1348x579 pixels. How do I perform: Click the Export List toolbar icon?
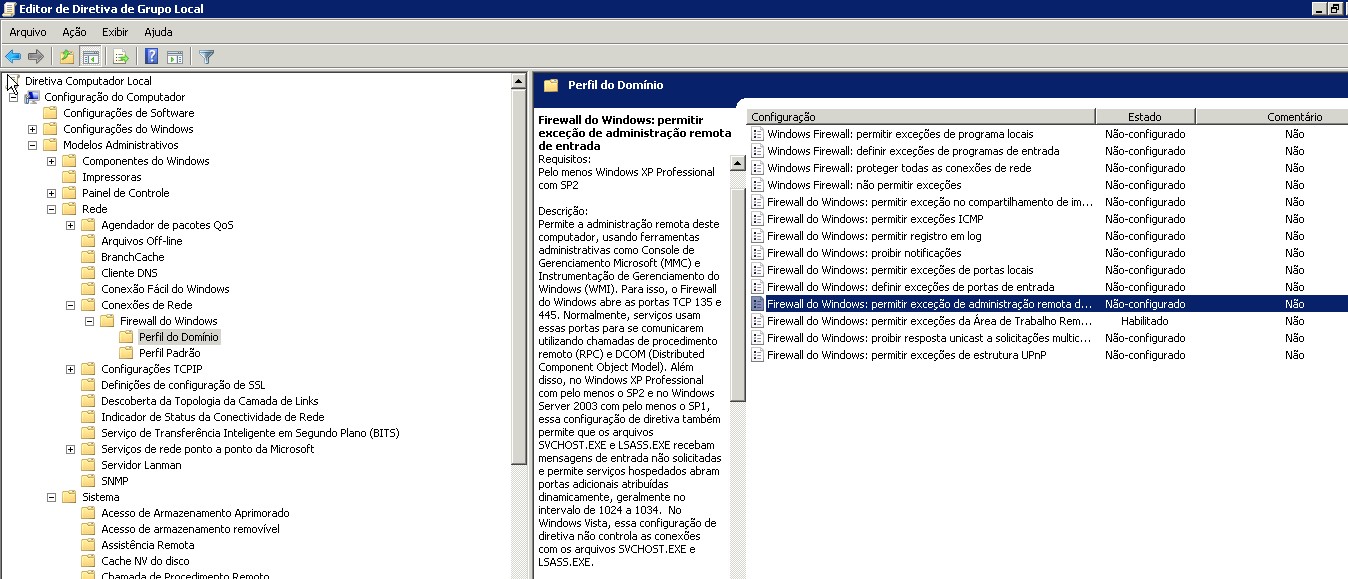pos(121,57)
